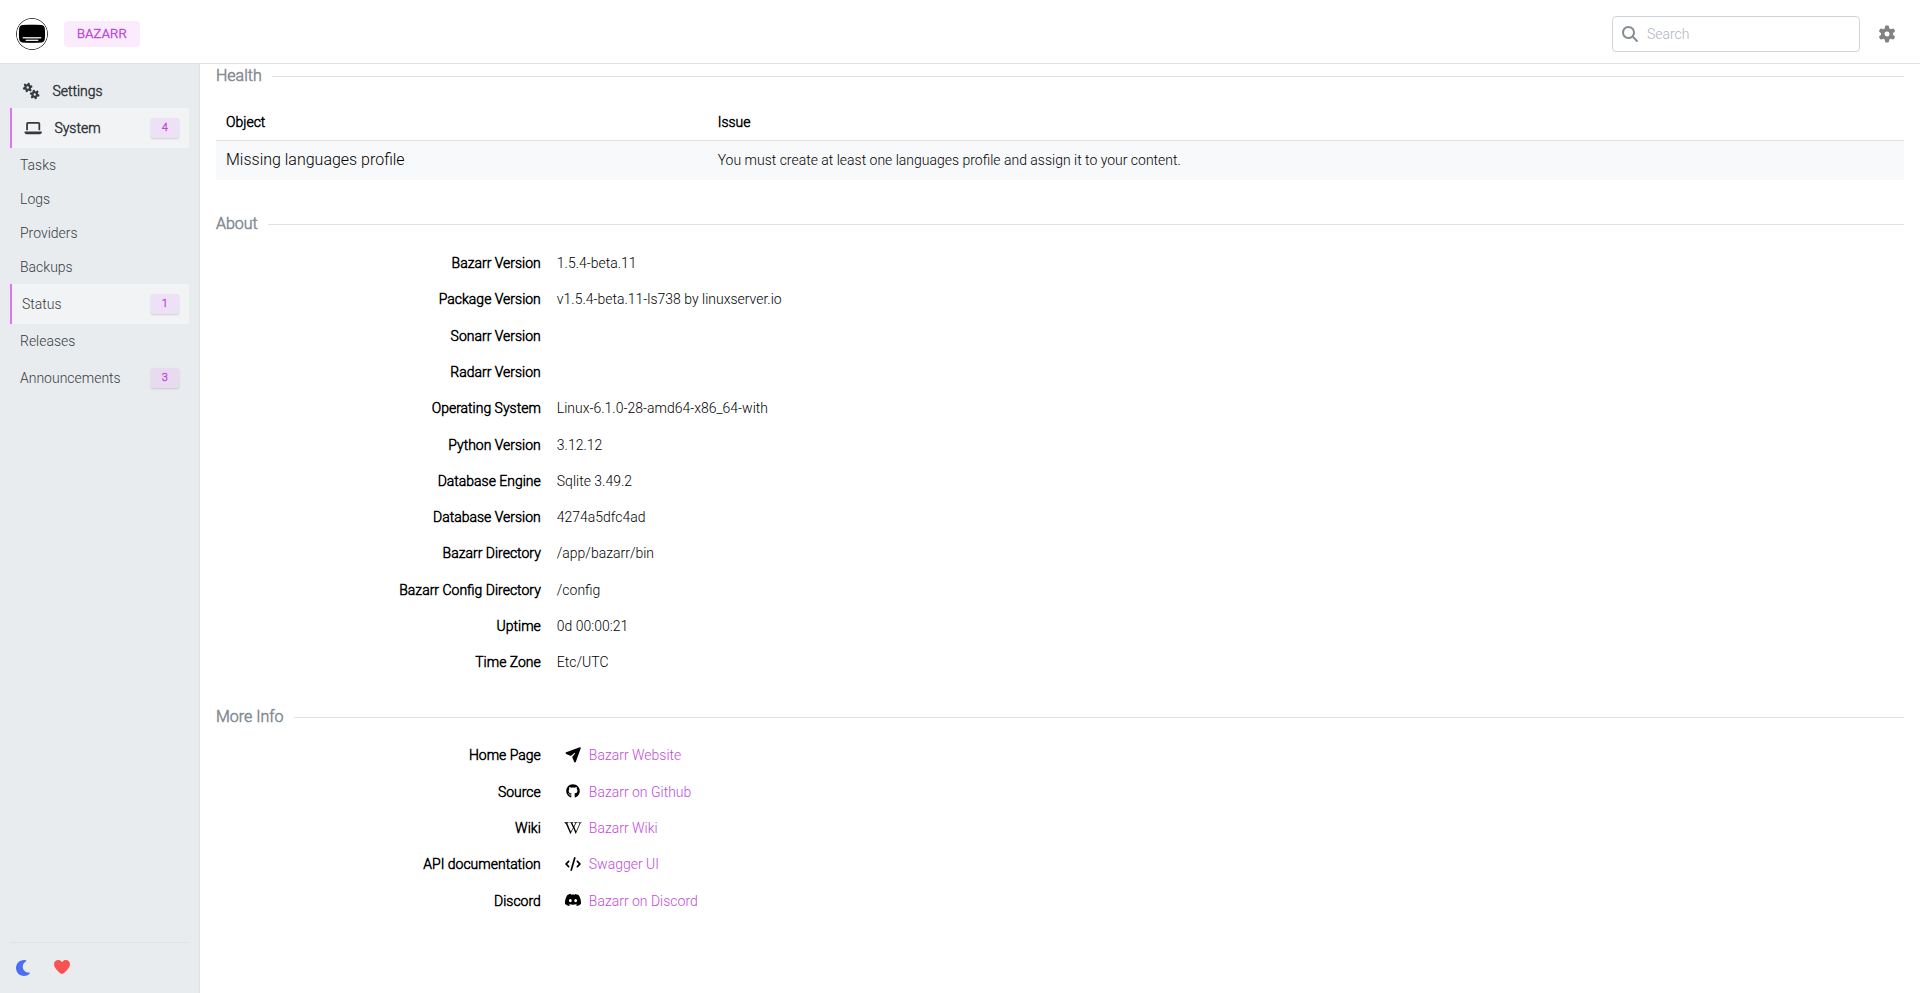Open Announcements showing 3 items
This screenshot has width=1920, height=993.
70,377
